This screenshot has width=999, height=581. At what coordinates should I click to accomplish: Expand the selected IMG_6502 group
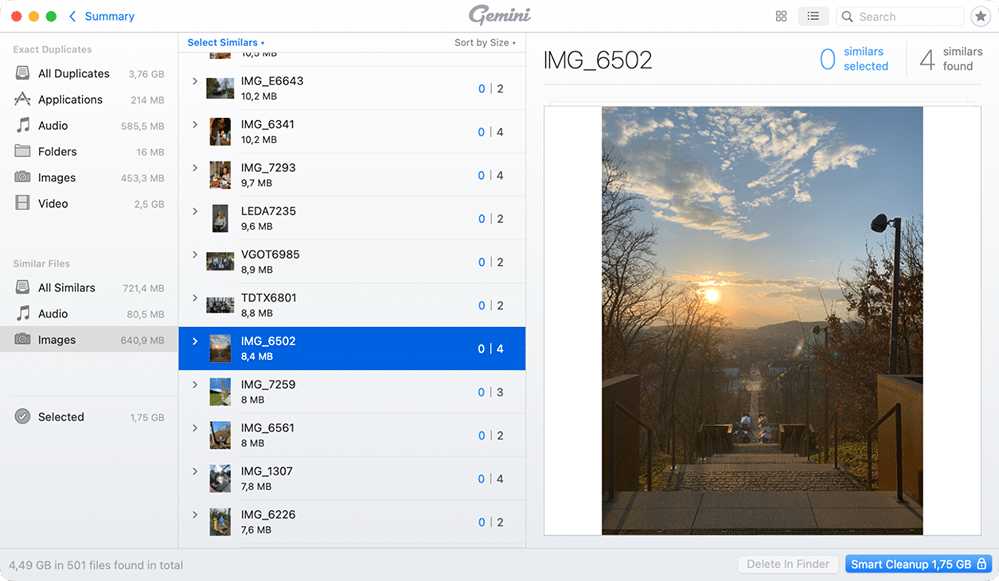[195, 341]
